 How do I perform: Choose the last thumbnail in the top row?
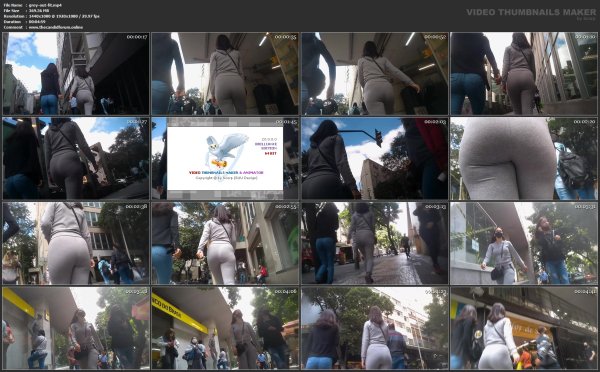[x=524, y=74]
